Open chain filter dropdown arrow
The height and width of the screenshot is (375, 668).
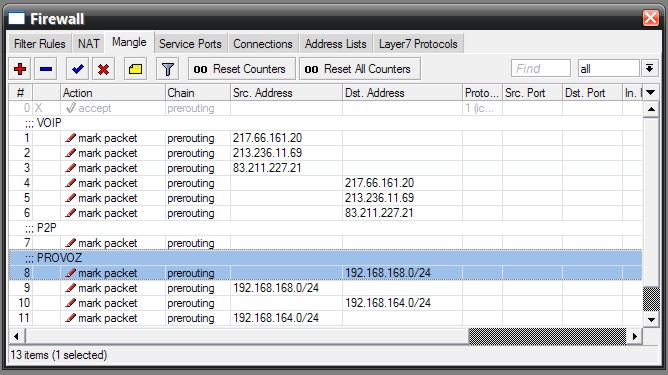pos(649,69)
